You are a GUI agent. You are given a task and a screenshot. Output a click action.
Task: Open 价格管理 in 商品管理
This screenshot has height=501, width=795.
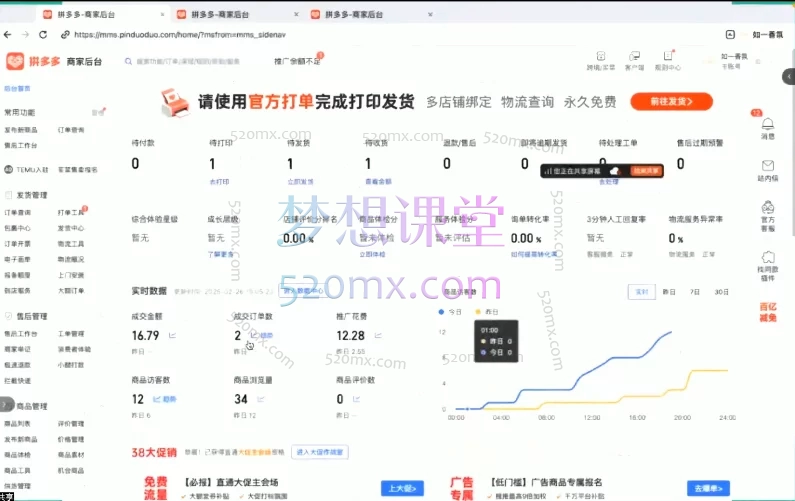70,439
